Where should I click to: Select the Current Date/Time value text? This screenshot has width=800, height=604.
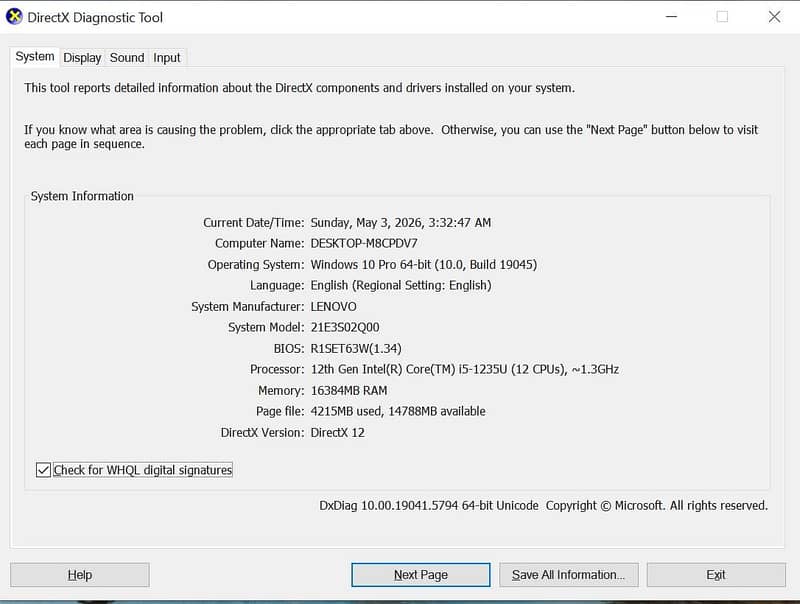[401, 223]
